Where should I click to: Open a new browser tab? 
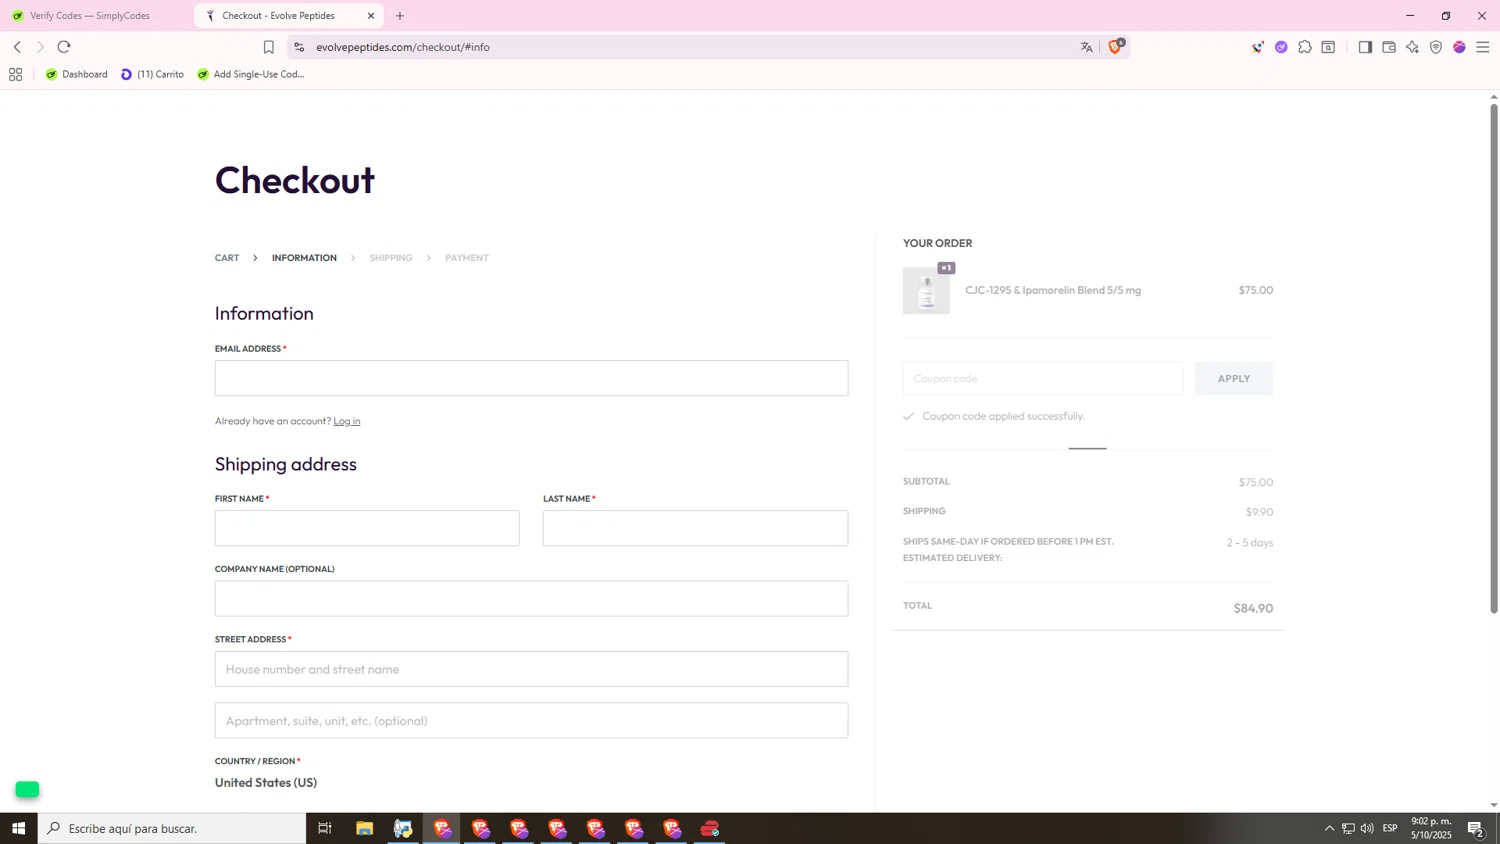(x=400, y=16)
